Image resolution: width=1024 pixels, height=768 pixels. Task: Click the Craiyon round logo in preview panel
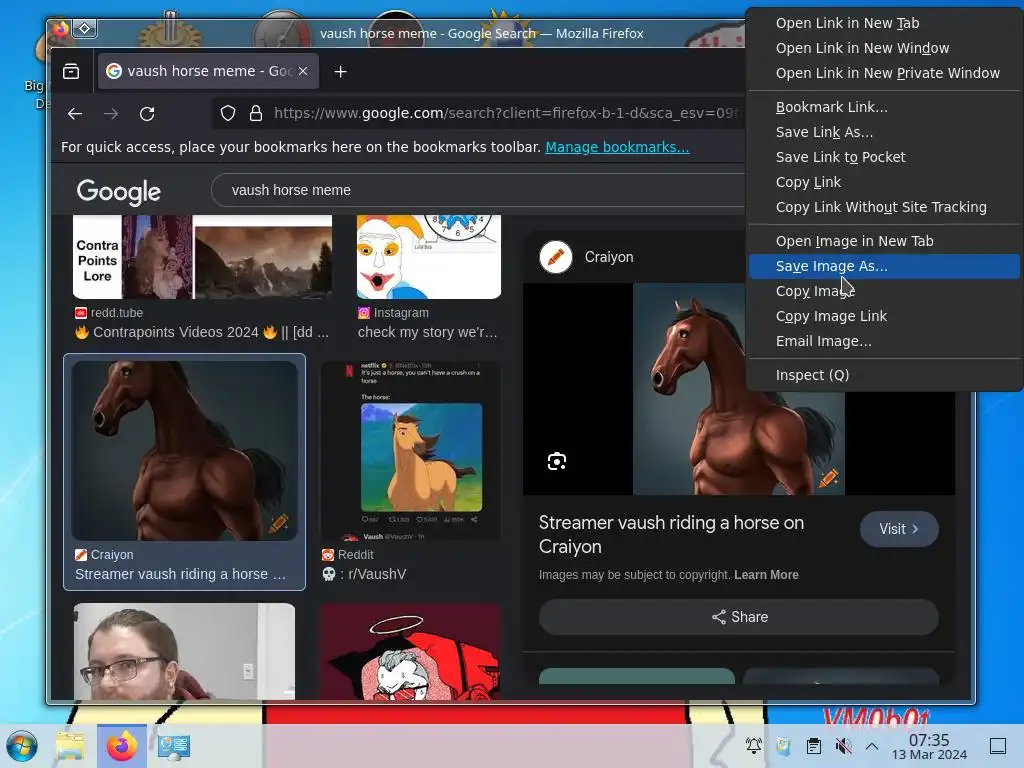[x=556, y=257]
